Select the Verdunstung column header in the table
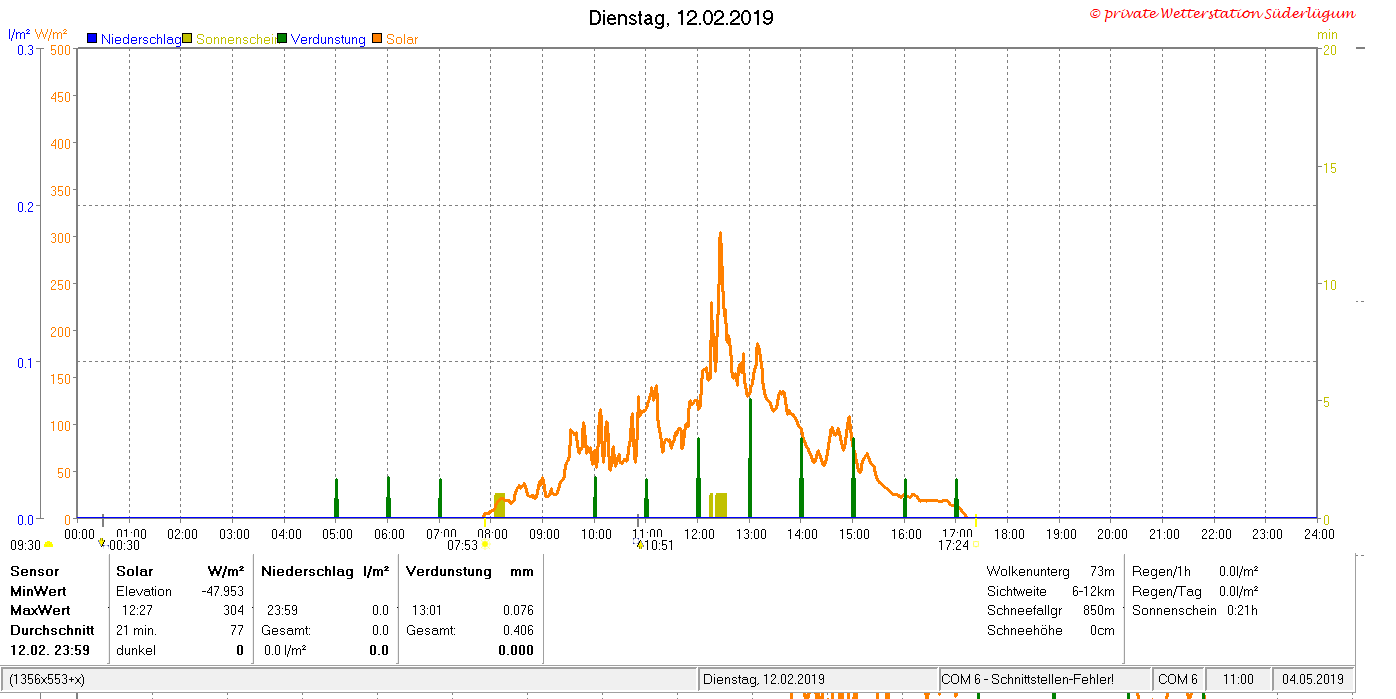The height and width of the screenshot is (699, 1396). 449,571
